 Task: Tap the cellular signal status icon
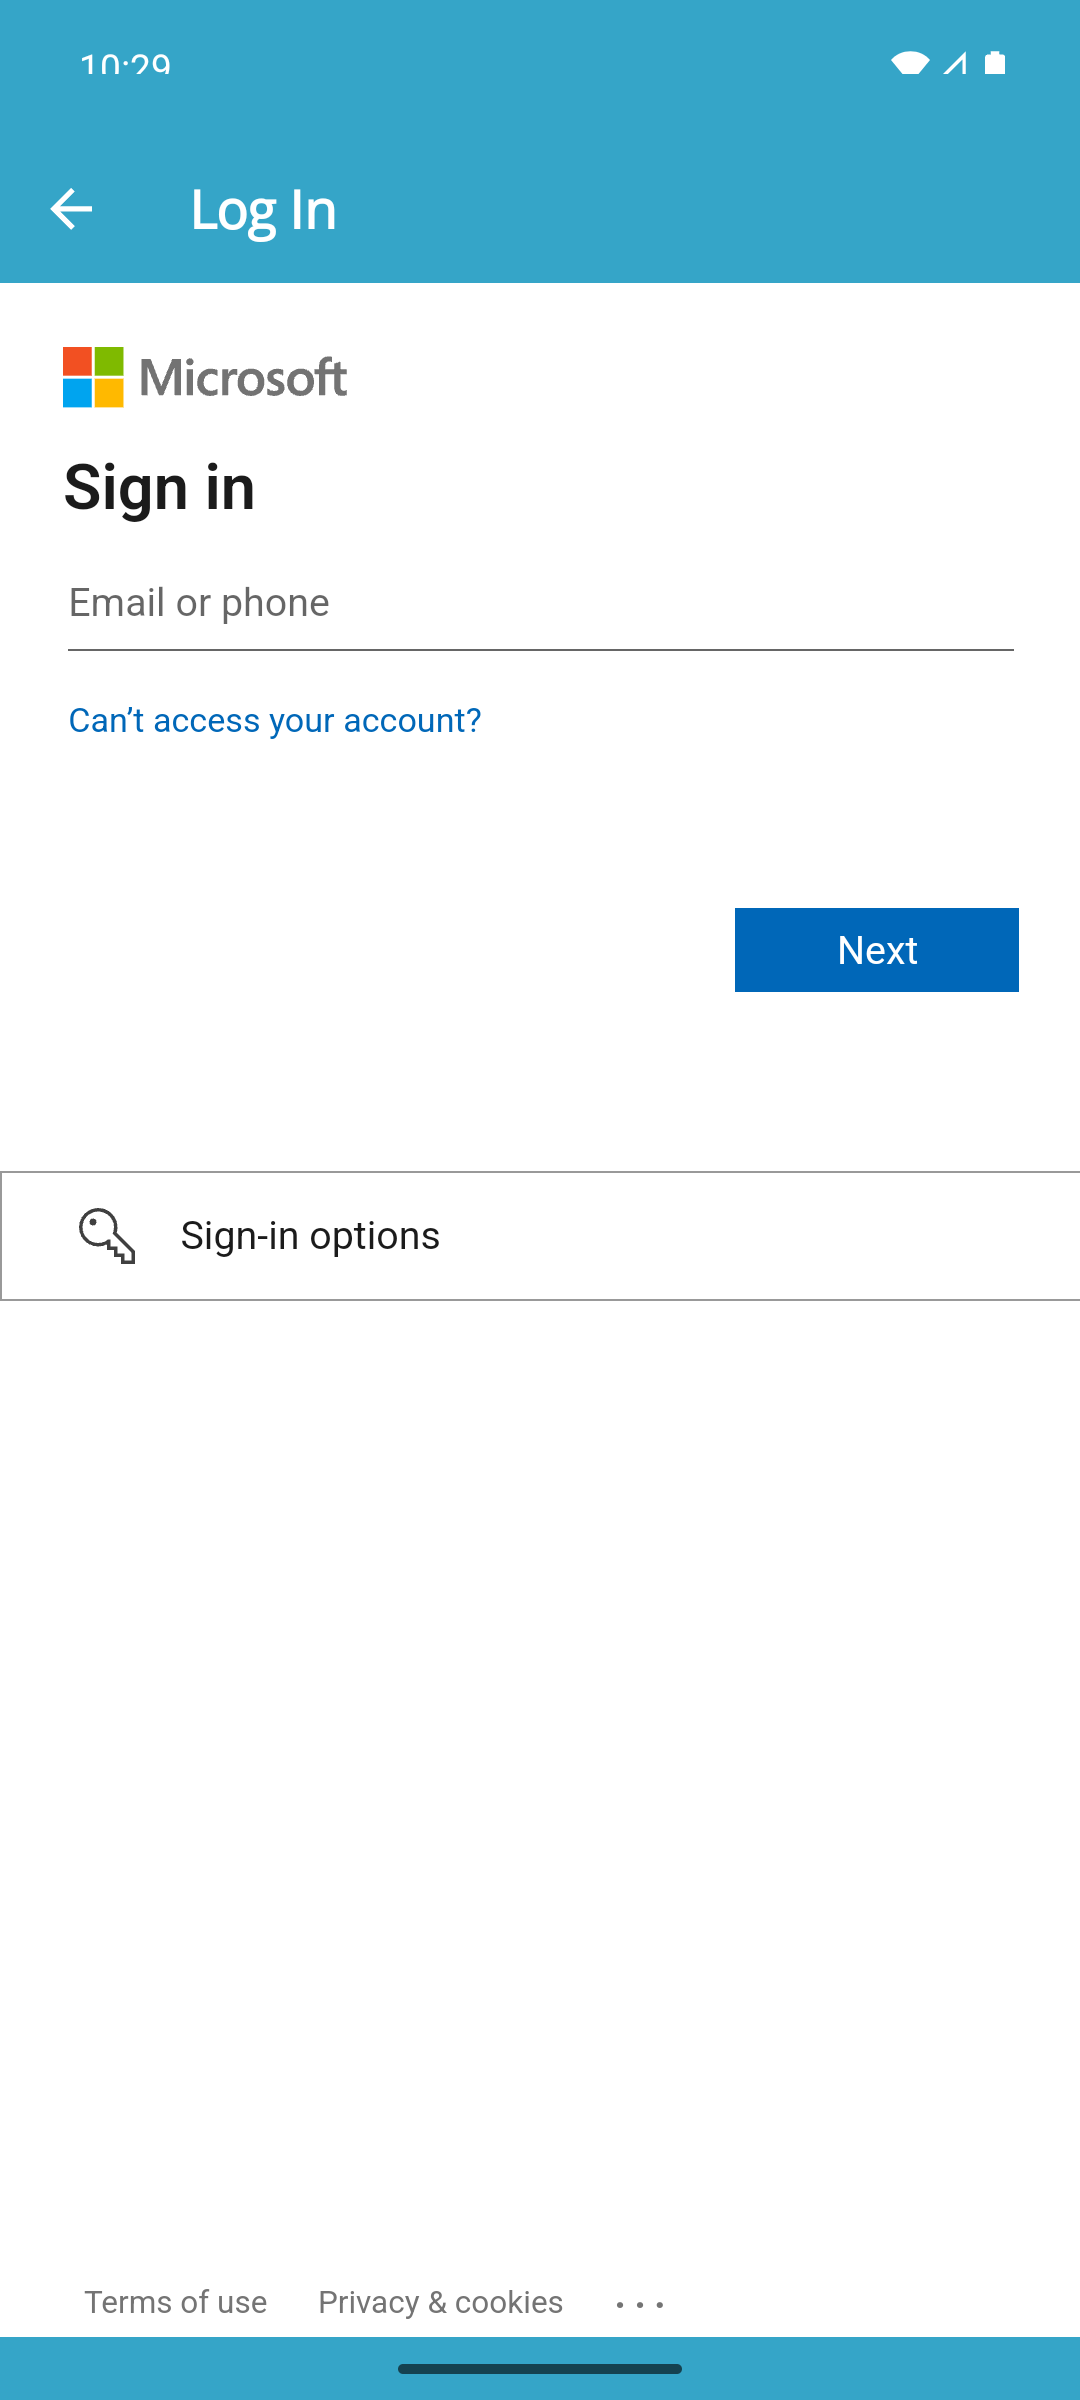[955, 63]
